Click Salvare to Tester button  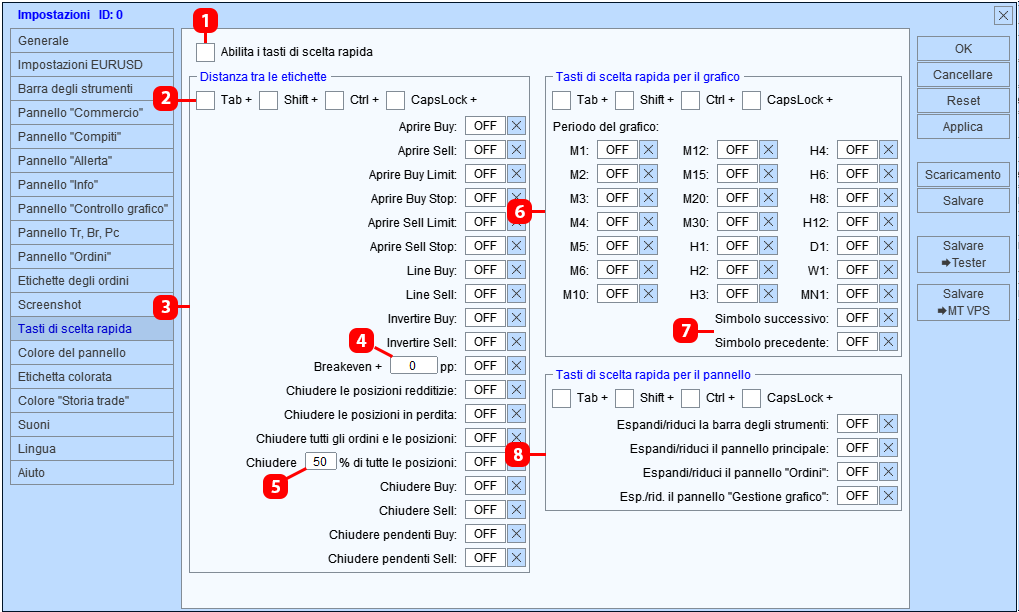(964, 255)
